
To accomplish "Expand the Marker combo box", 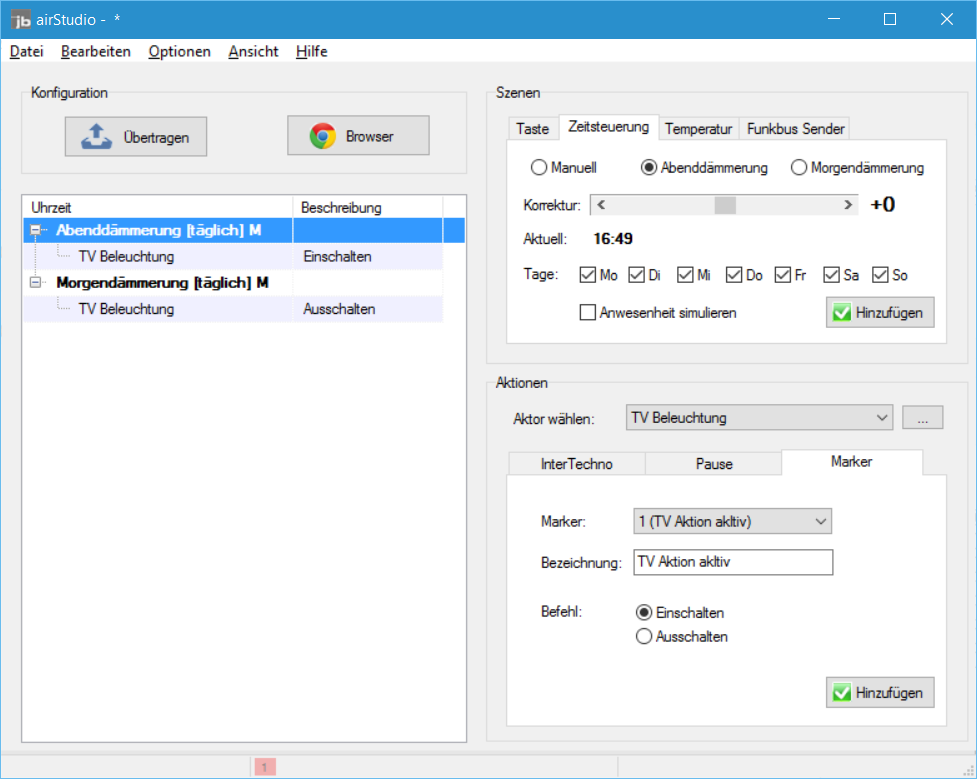I will pos(820,521).
